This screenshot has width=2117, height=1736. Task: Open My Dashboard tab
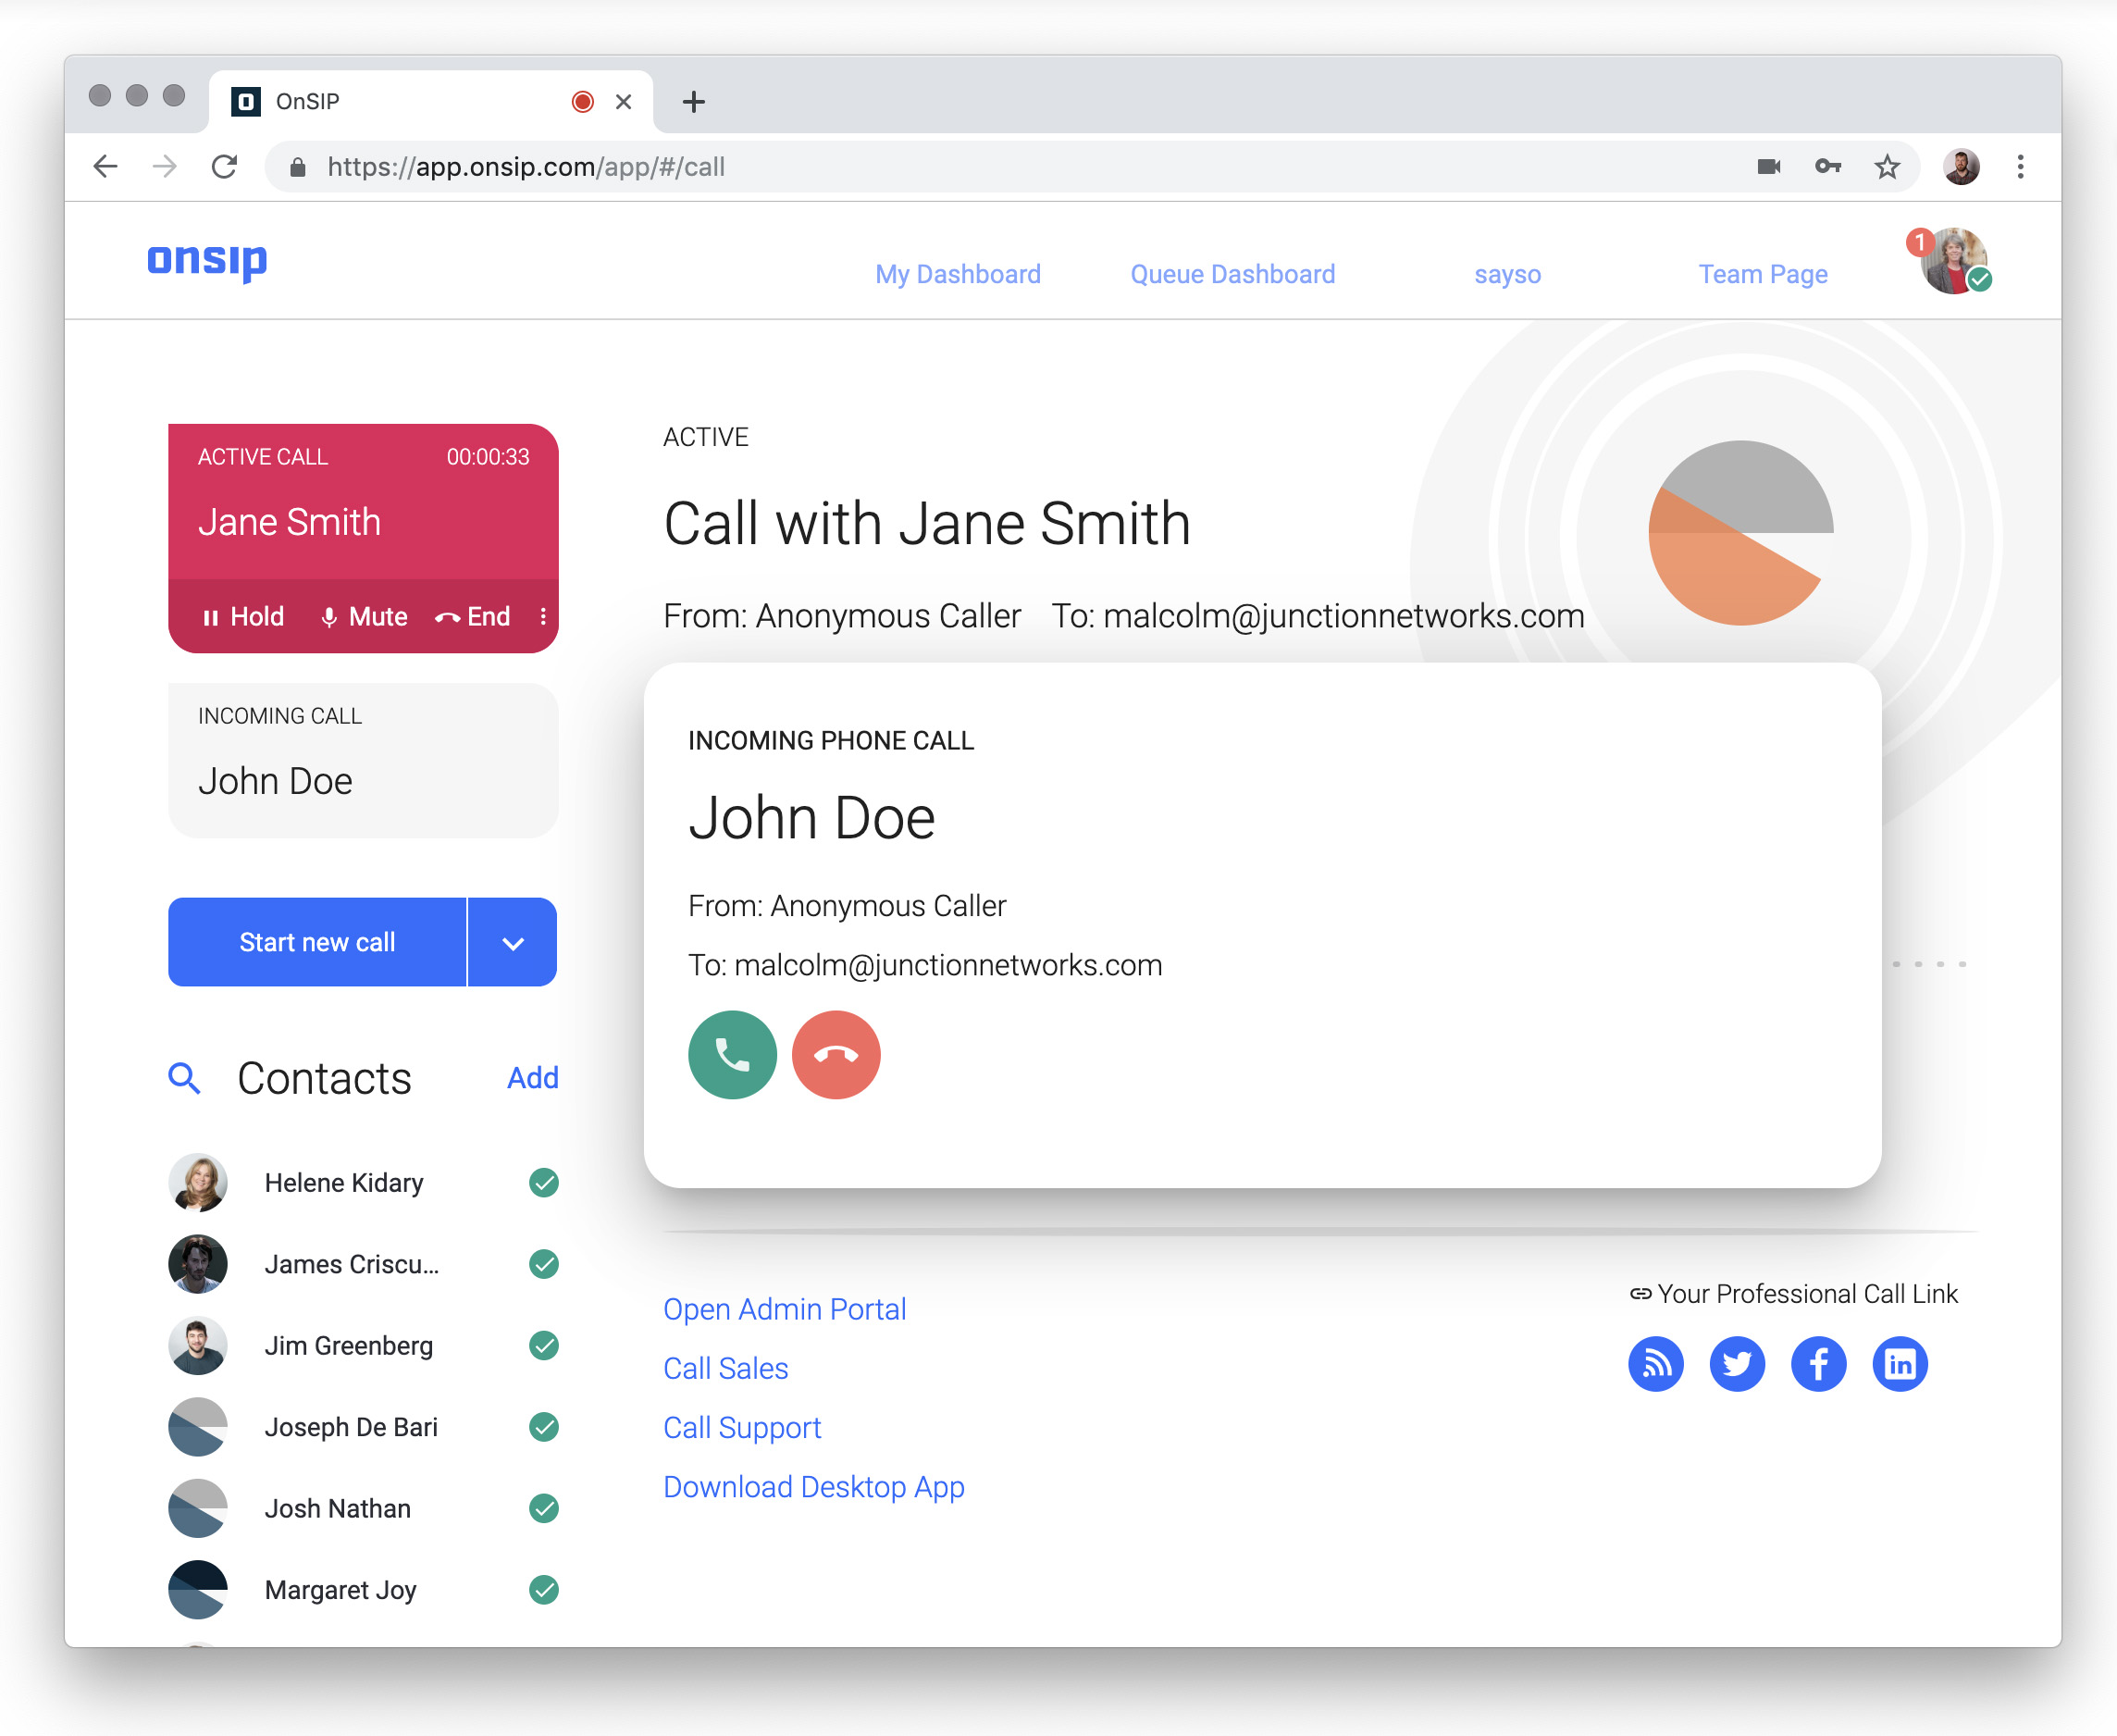click(958, 274)
